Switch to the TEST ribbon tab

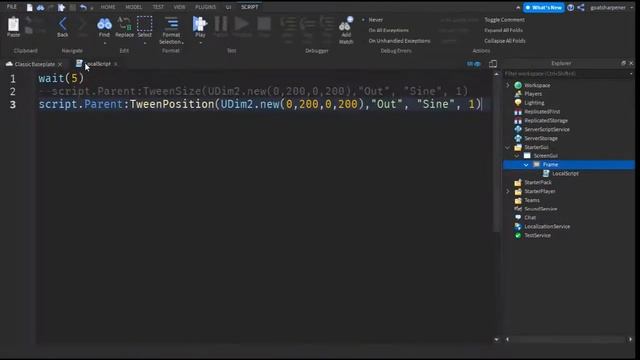click(158, 7)
